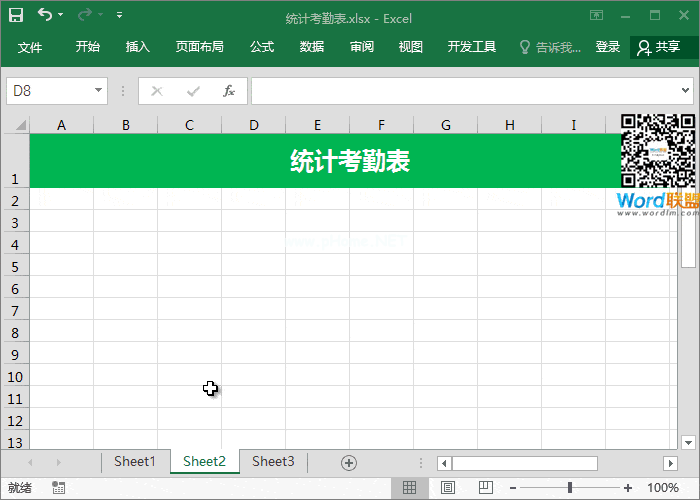The width and height of the screenshot is (700, 500).
Task: Select the 公式 ribbon tab
Action: (262, 46)
